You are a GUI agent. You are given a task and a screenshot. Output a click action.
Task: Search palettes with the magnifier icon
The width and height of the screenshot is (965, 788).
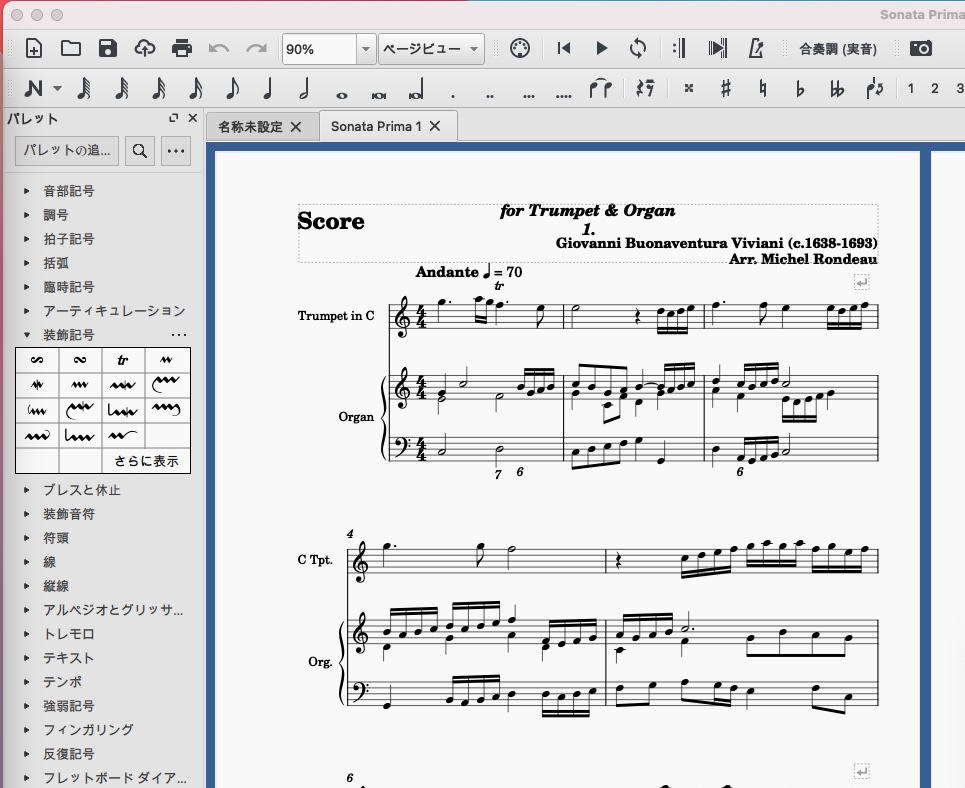click(139, 151)
